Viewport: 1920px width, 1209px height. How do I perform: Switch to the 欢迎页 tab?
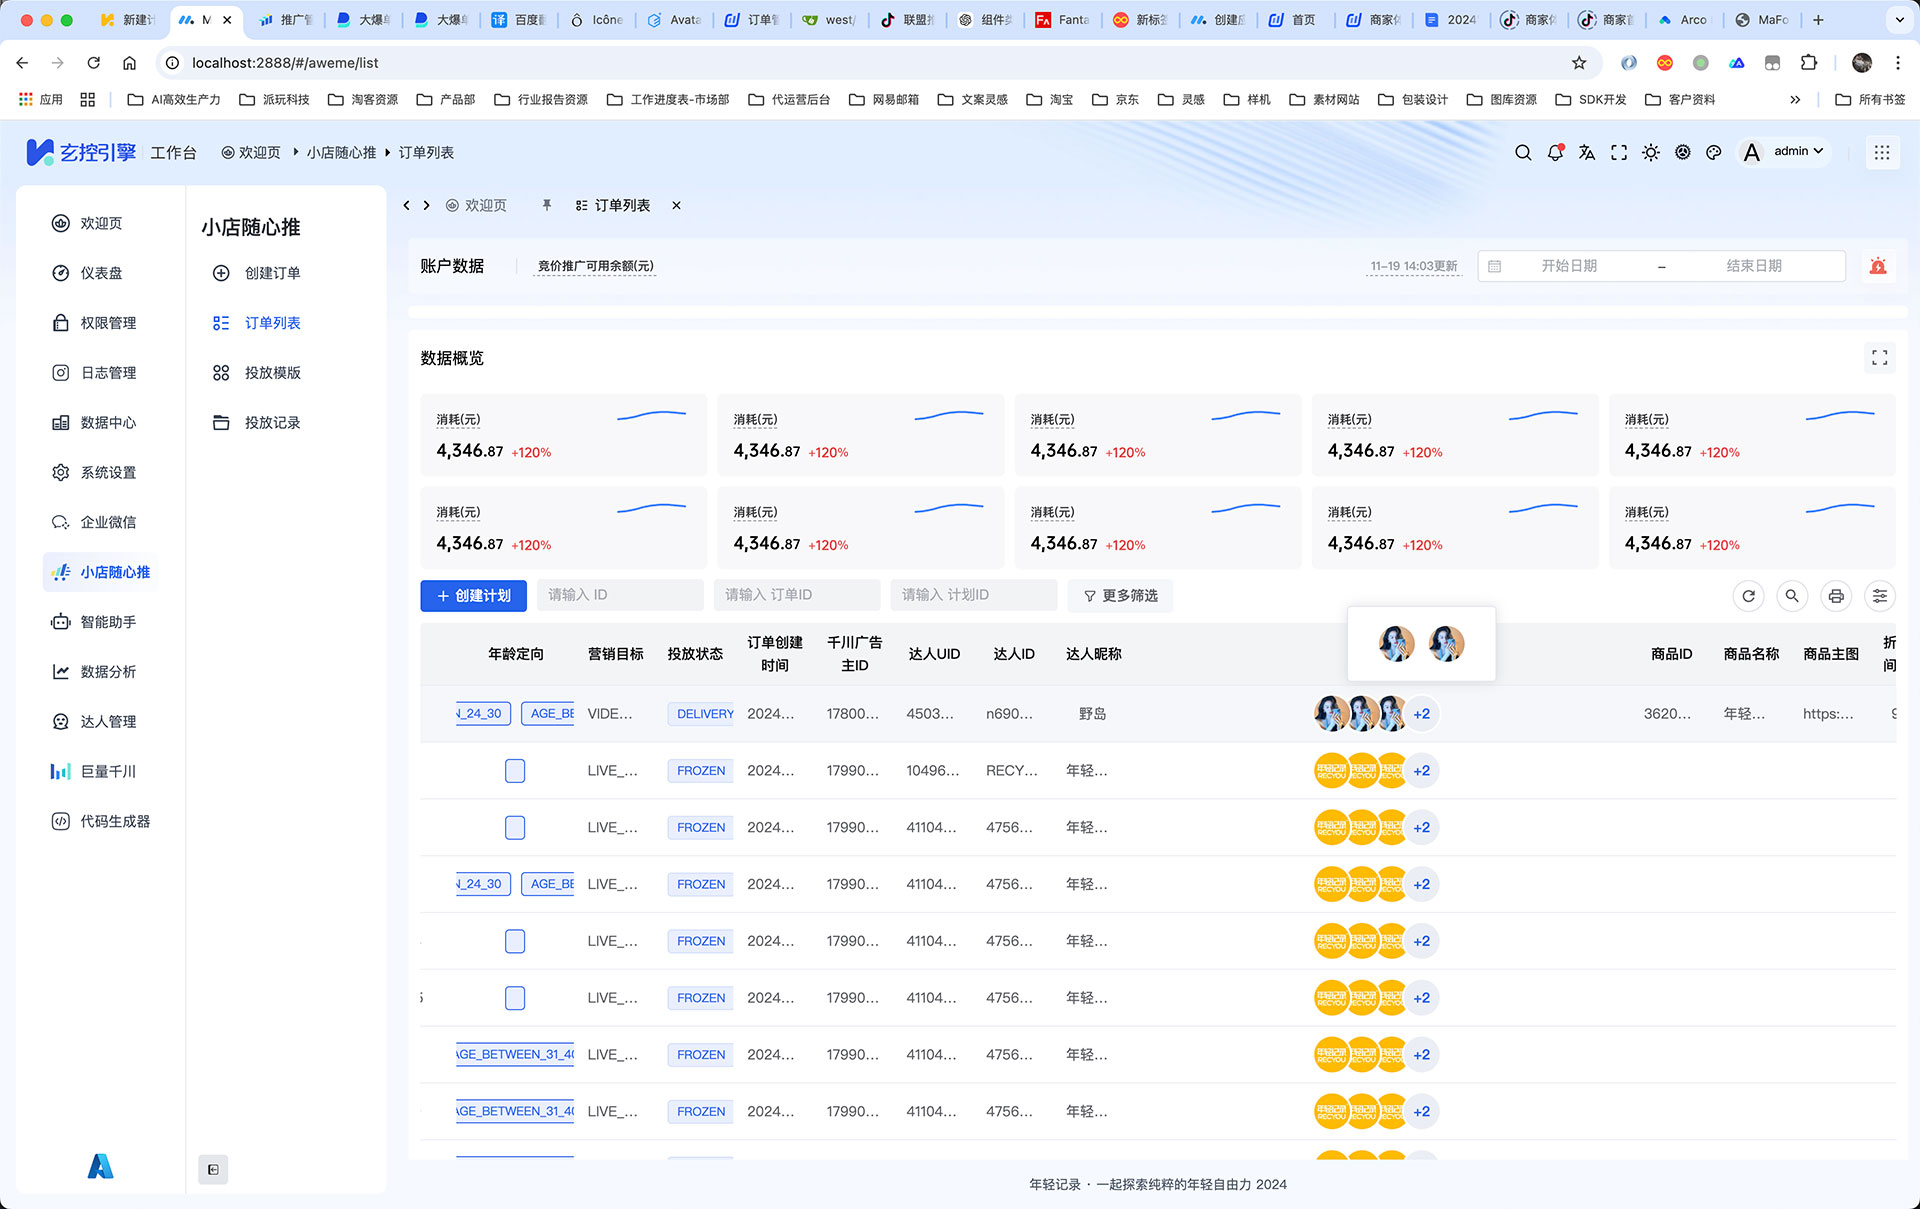tap(477, 205)
